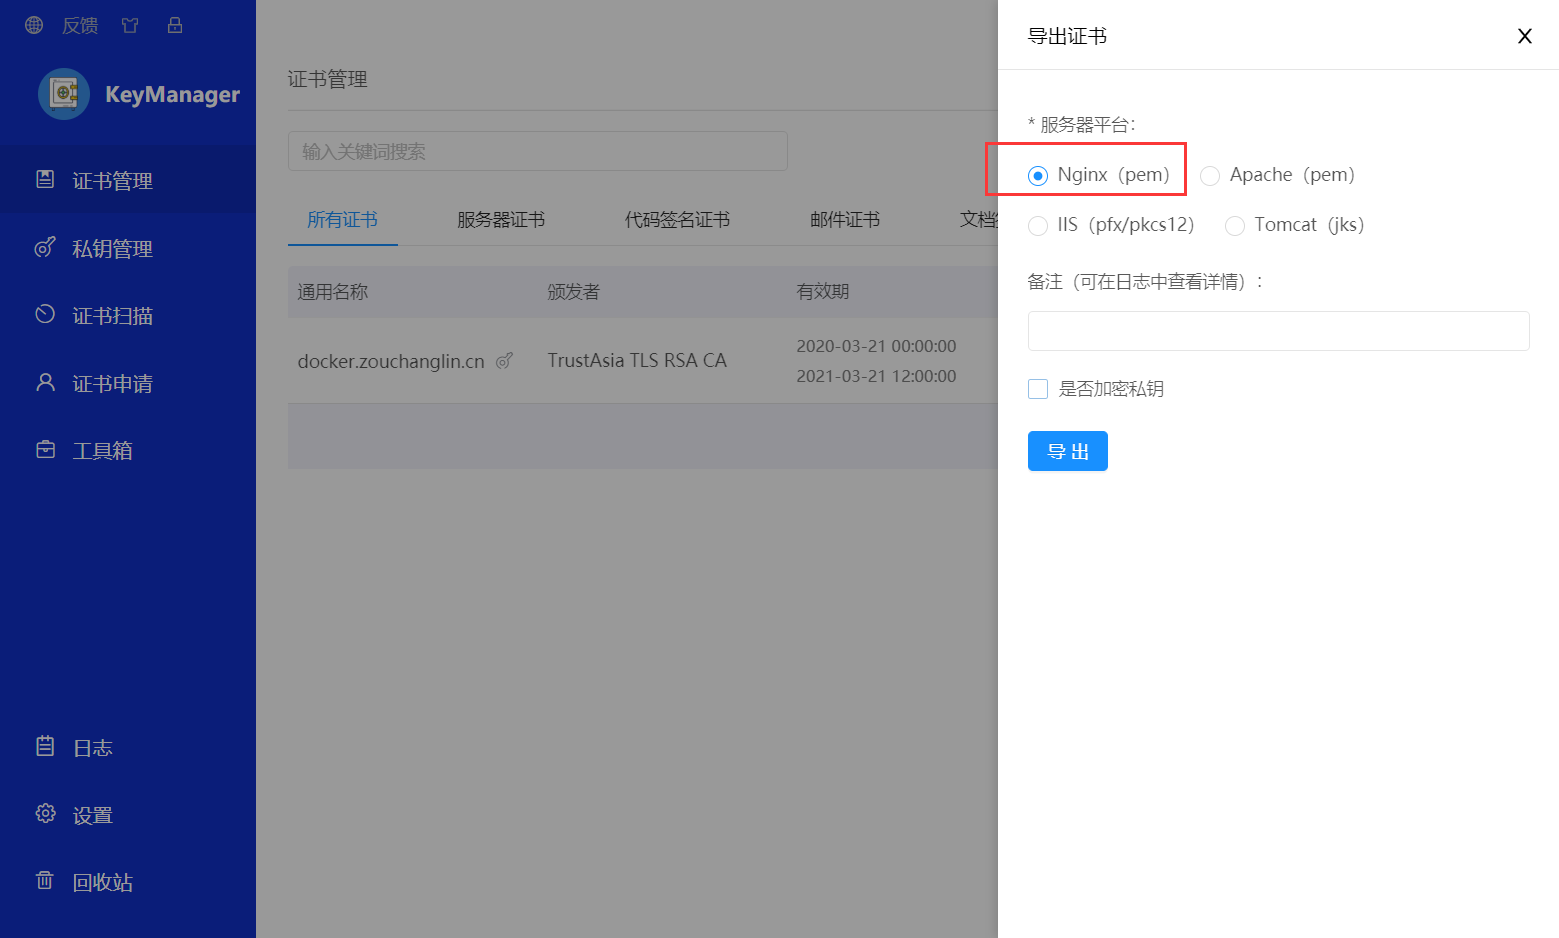The width and height of the screenshot is (1559, 938).
Task: Click the padlock lock icon at top
Action: click(x=175, y=25)
